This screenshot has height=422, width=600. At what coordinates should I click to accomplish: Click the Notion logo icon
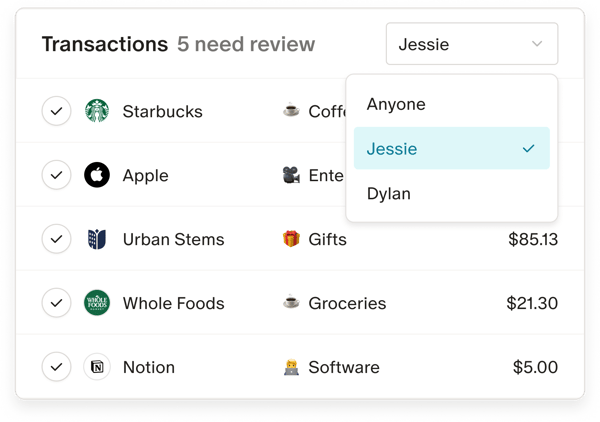click(x=97, y=367)
